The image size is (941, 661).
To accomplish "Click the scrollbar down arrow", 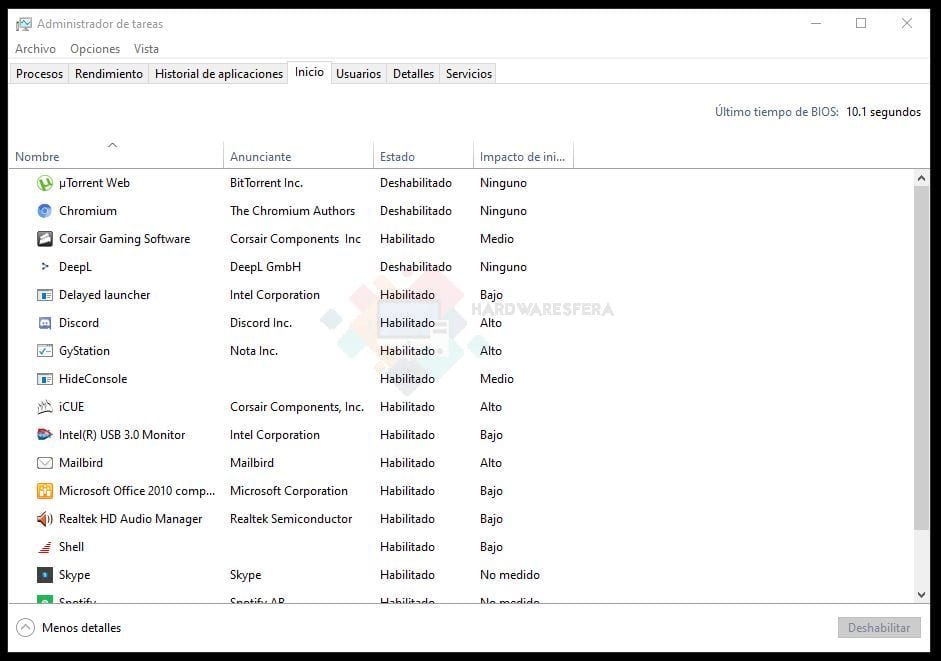I will [921, 595].
